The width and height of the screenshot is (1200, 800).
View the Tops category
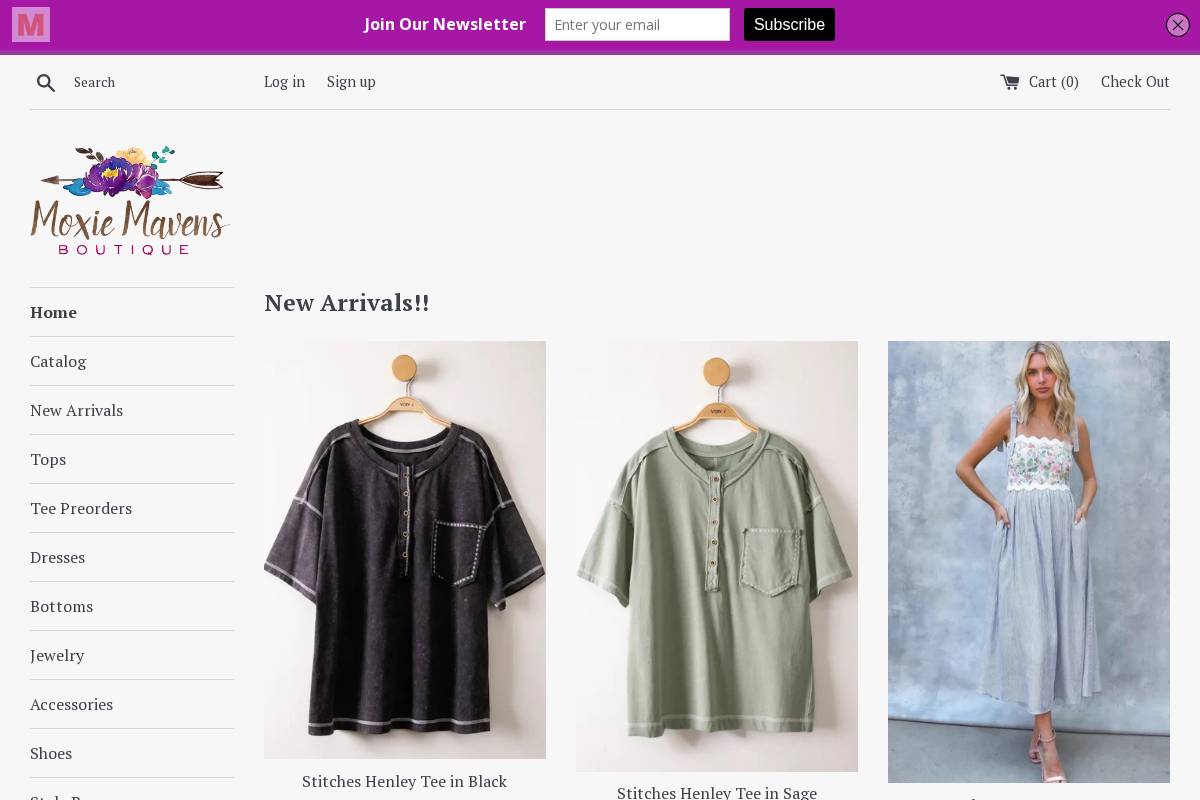48,459
